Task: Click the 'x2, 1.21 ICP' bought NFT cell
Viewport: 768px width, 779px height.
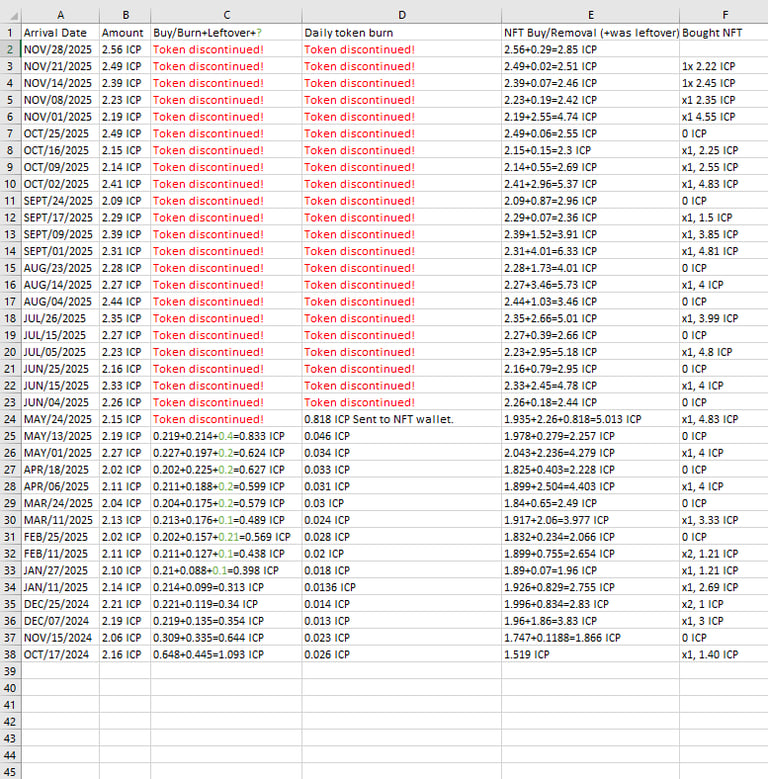Action: (724, 553)
